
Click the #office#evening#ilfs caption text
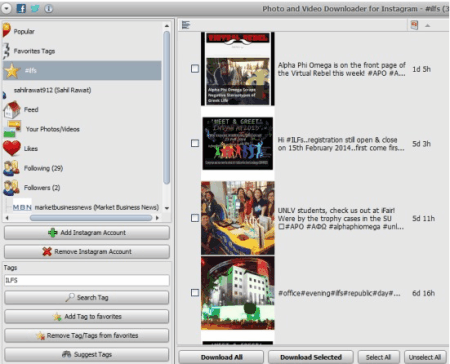pyautogui.click(x=339, y=293)
